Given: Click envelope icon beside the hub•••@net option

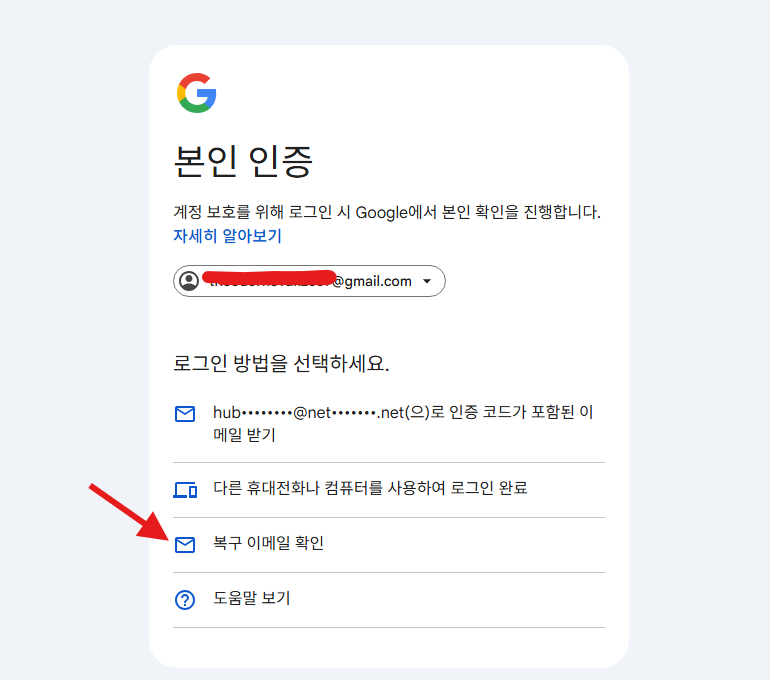Looking at the screenshot, I should coord(185,414).
